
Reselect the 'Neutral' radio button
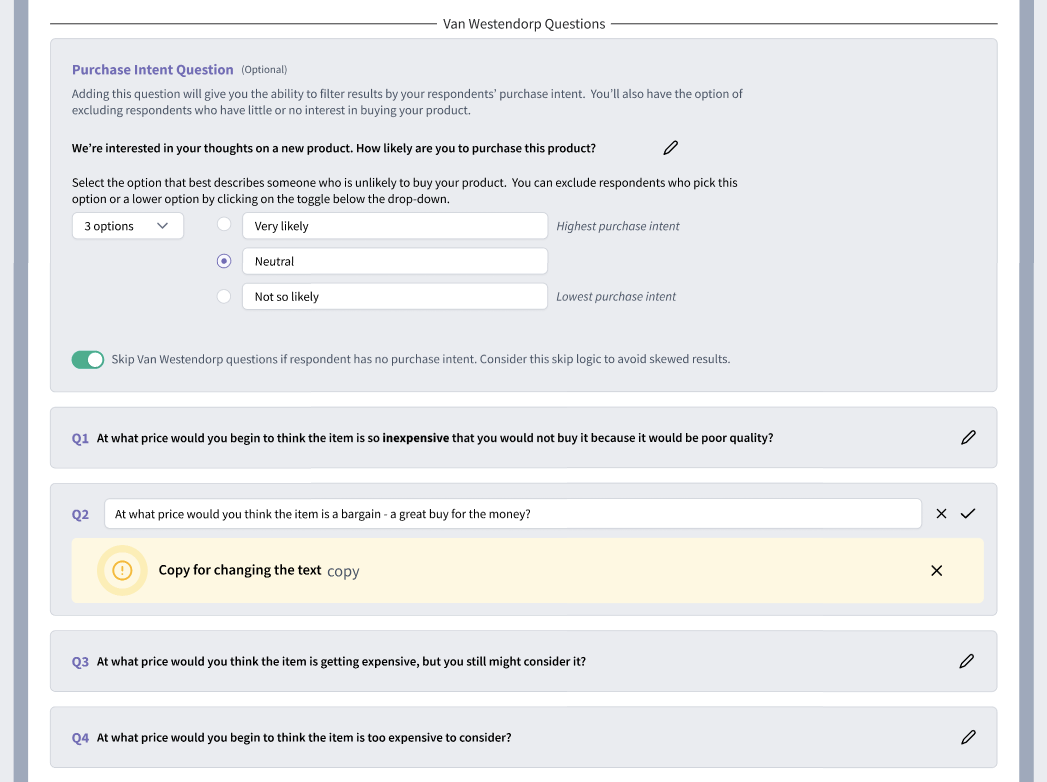coord(223,260)
